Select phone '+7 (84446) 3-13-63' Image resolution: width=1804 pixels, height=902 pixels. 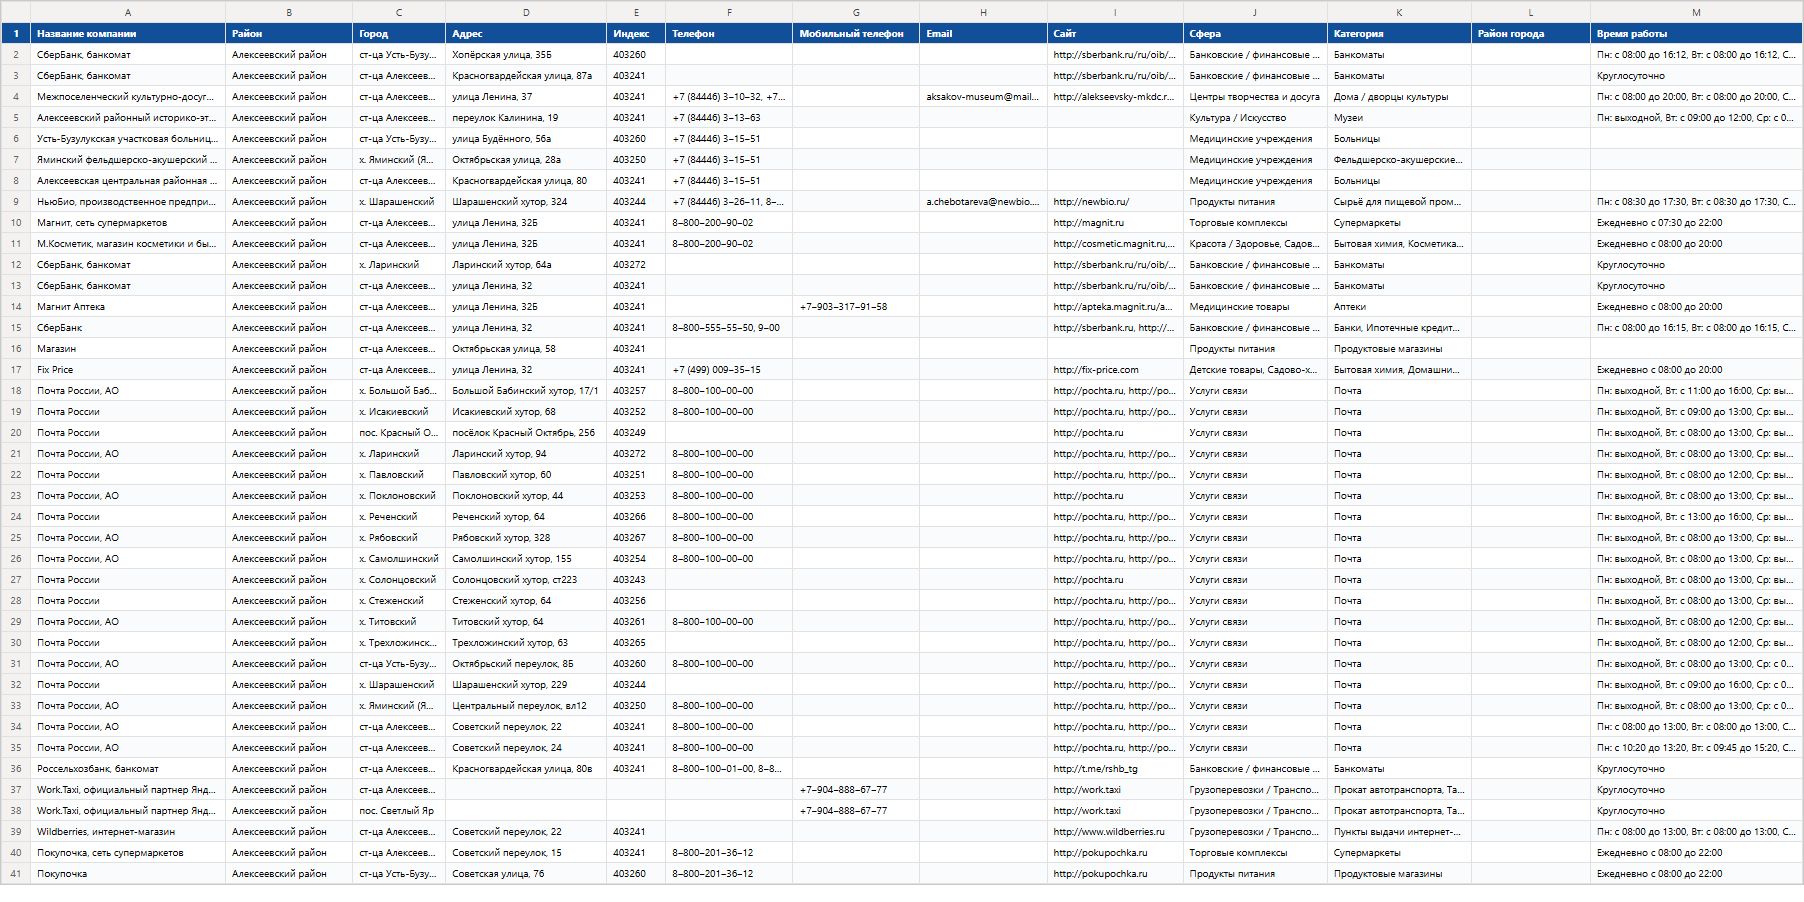coord(729,118)
